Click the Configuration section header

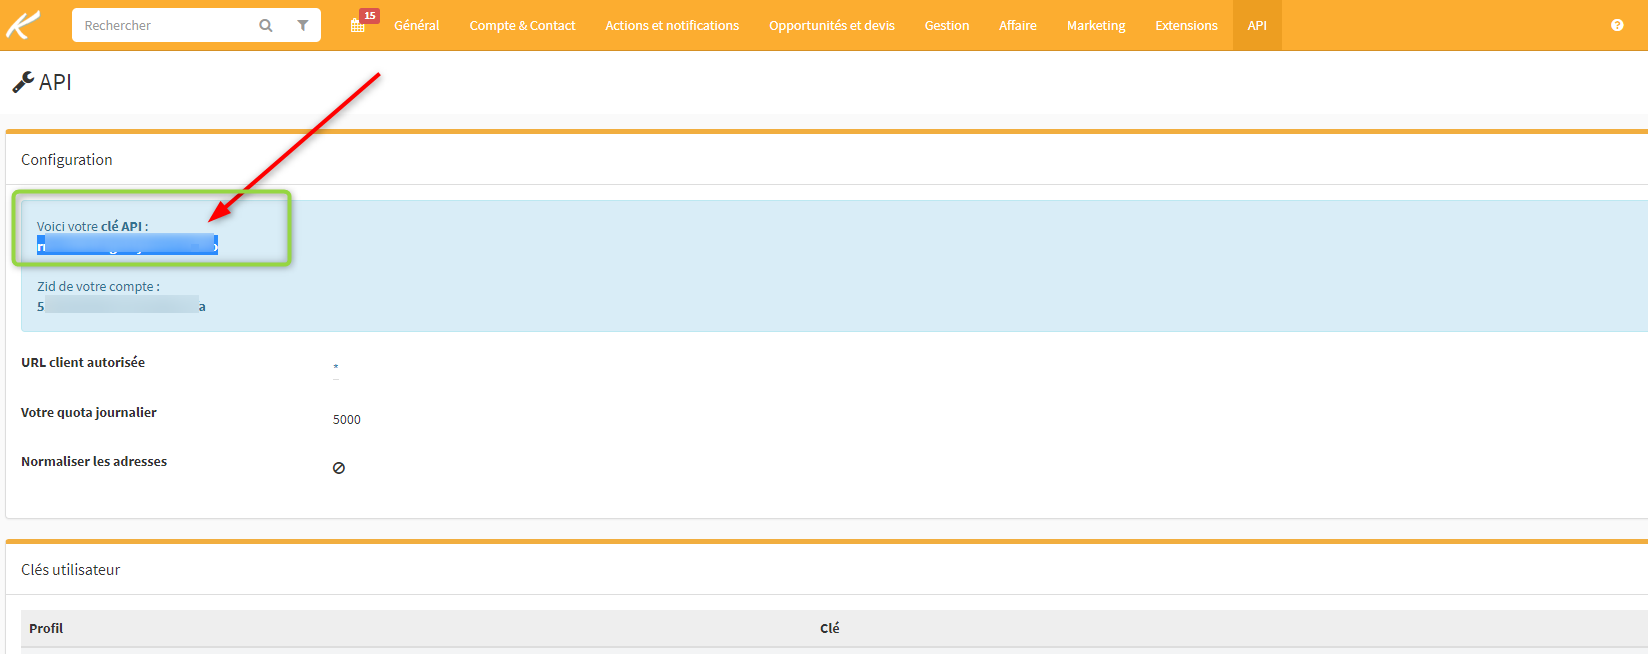(x=67, y=160)
